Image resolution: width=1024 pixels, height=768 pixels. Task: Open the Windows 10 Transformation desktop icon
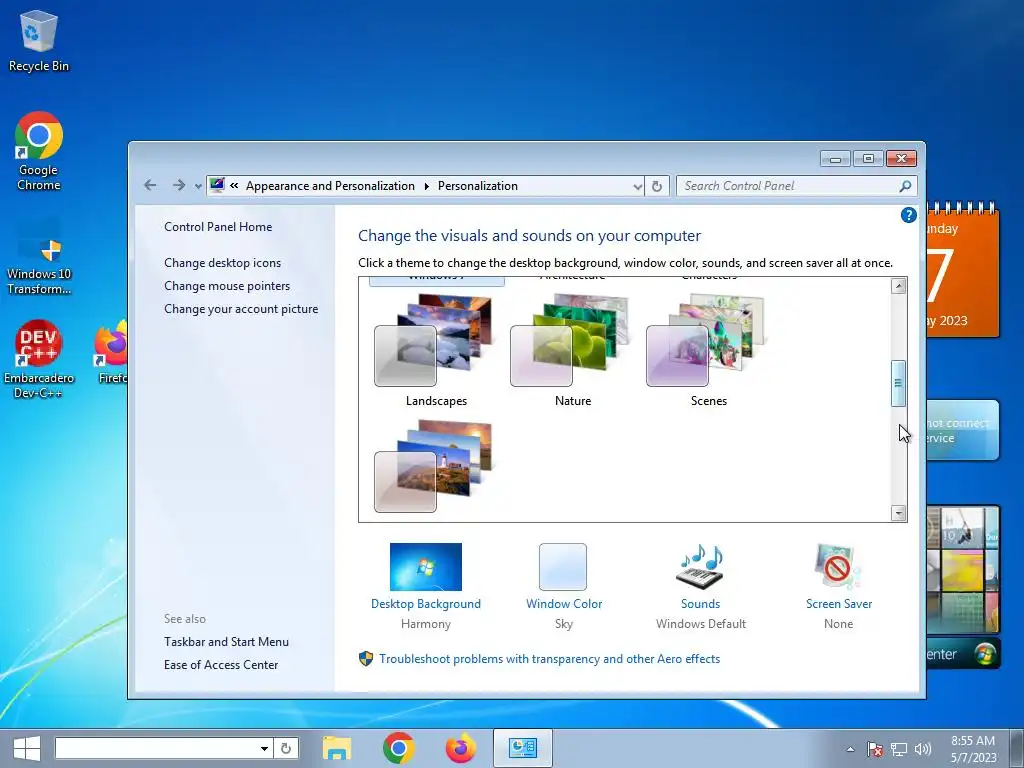(x=39, y=257)
